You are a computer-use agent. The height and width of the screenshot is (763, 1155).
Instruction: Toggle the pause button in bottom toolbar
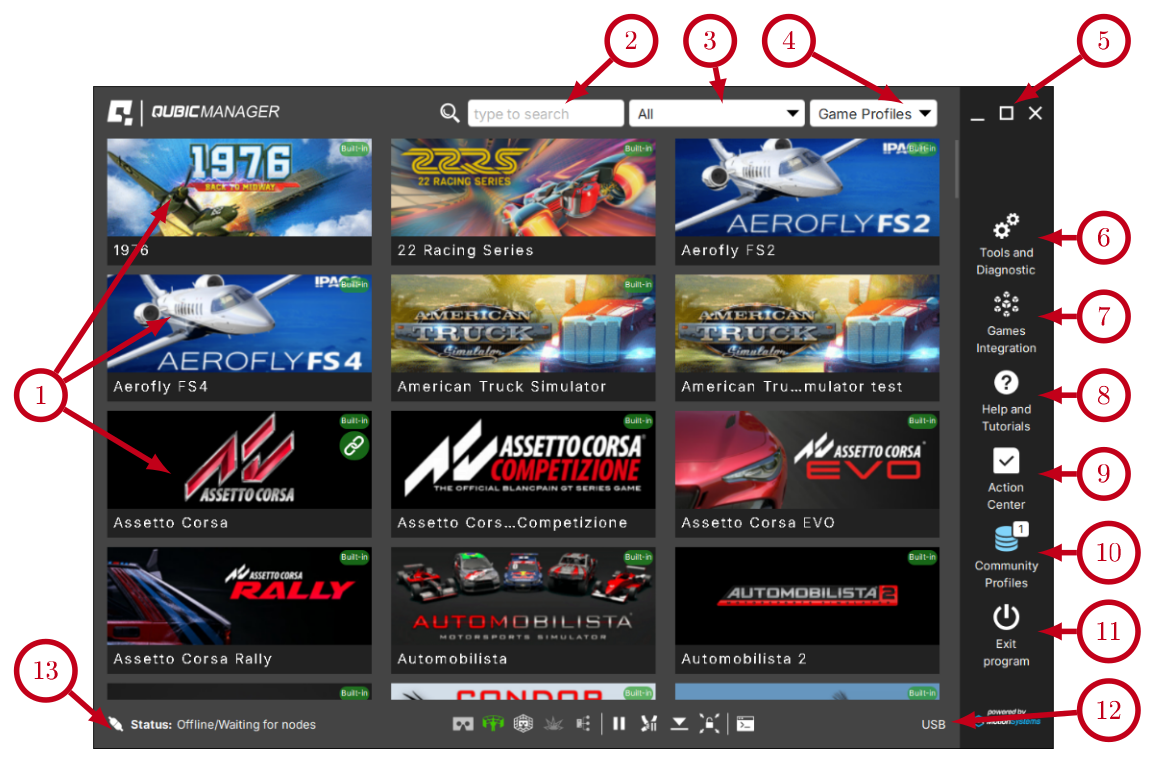(619, 724)
